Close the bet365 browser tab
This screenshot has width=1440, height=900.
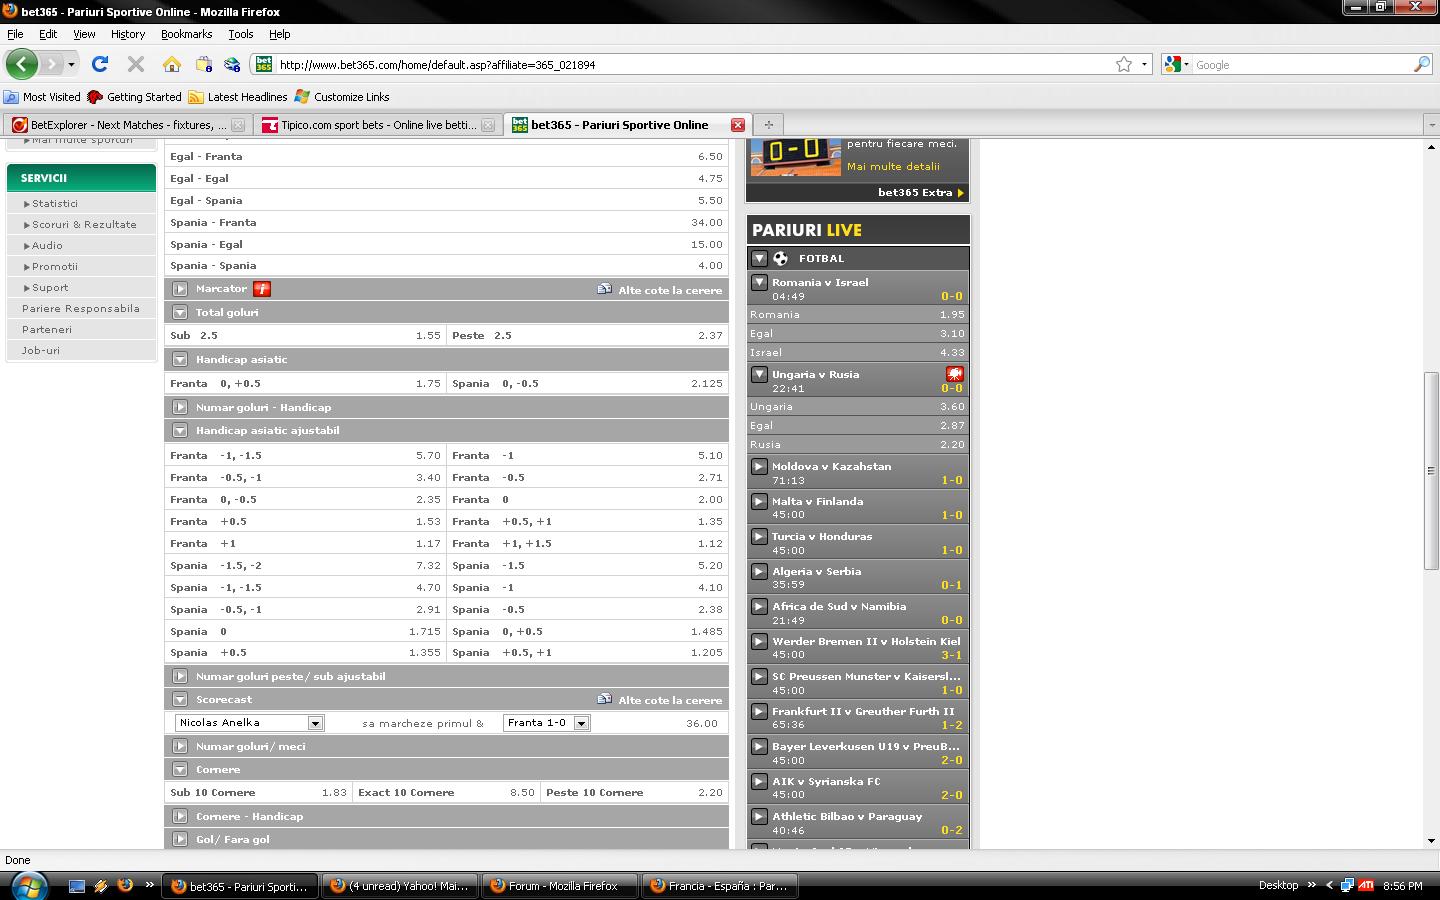(738, 125)
